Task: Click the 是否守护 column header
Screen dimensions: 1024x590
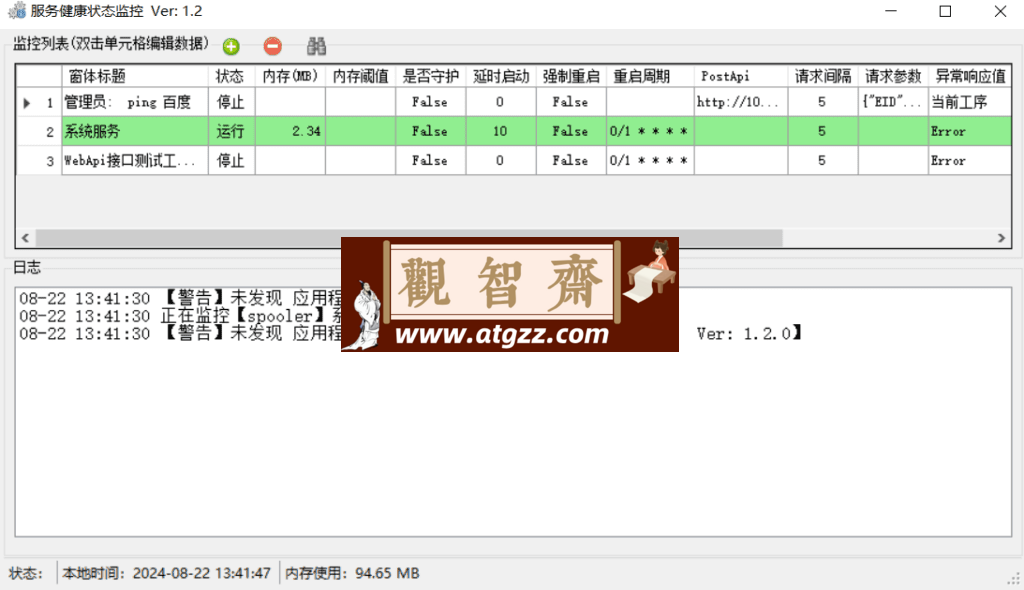Action: tap(430, 76)
